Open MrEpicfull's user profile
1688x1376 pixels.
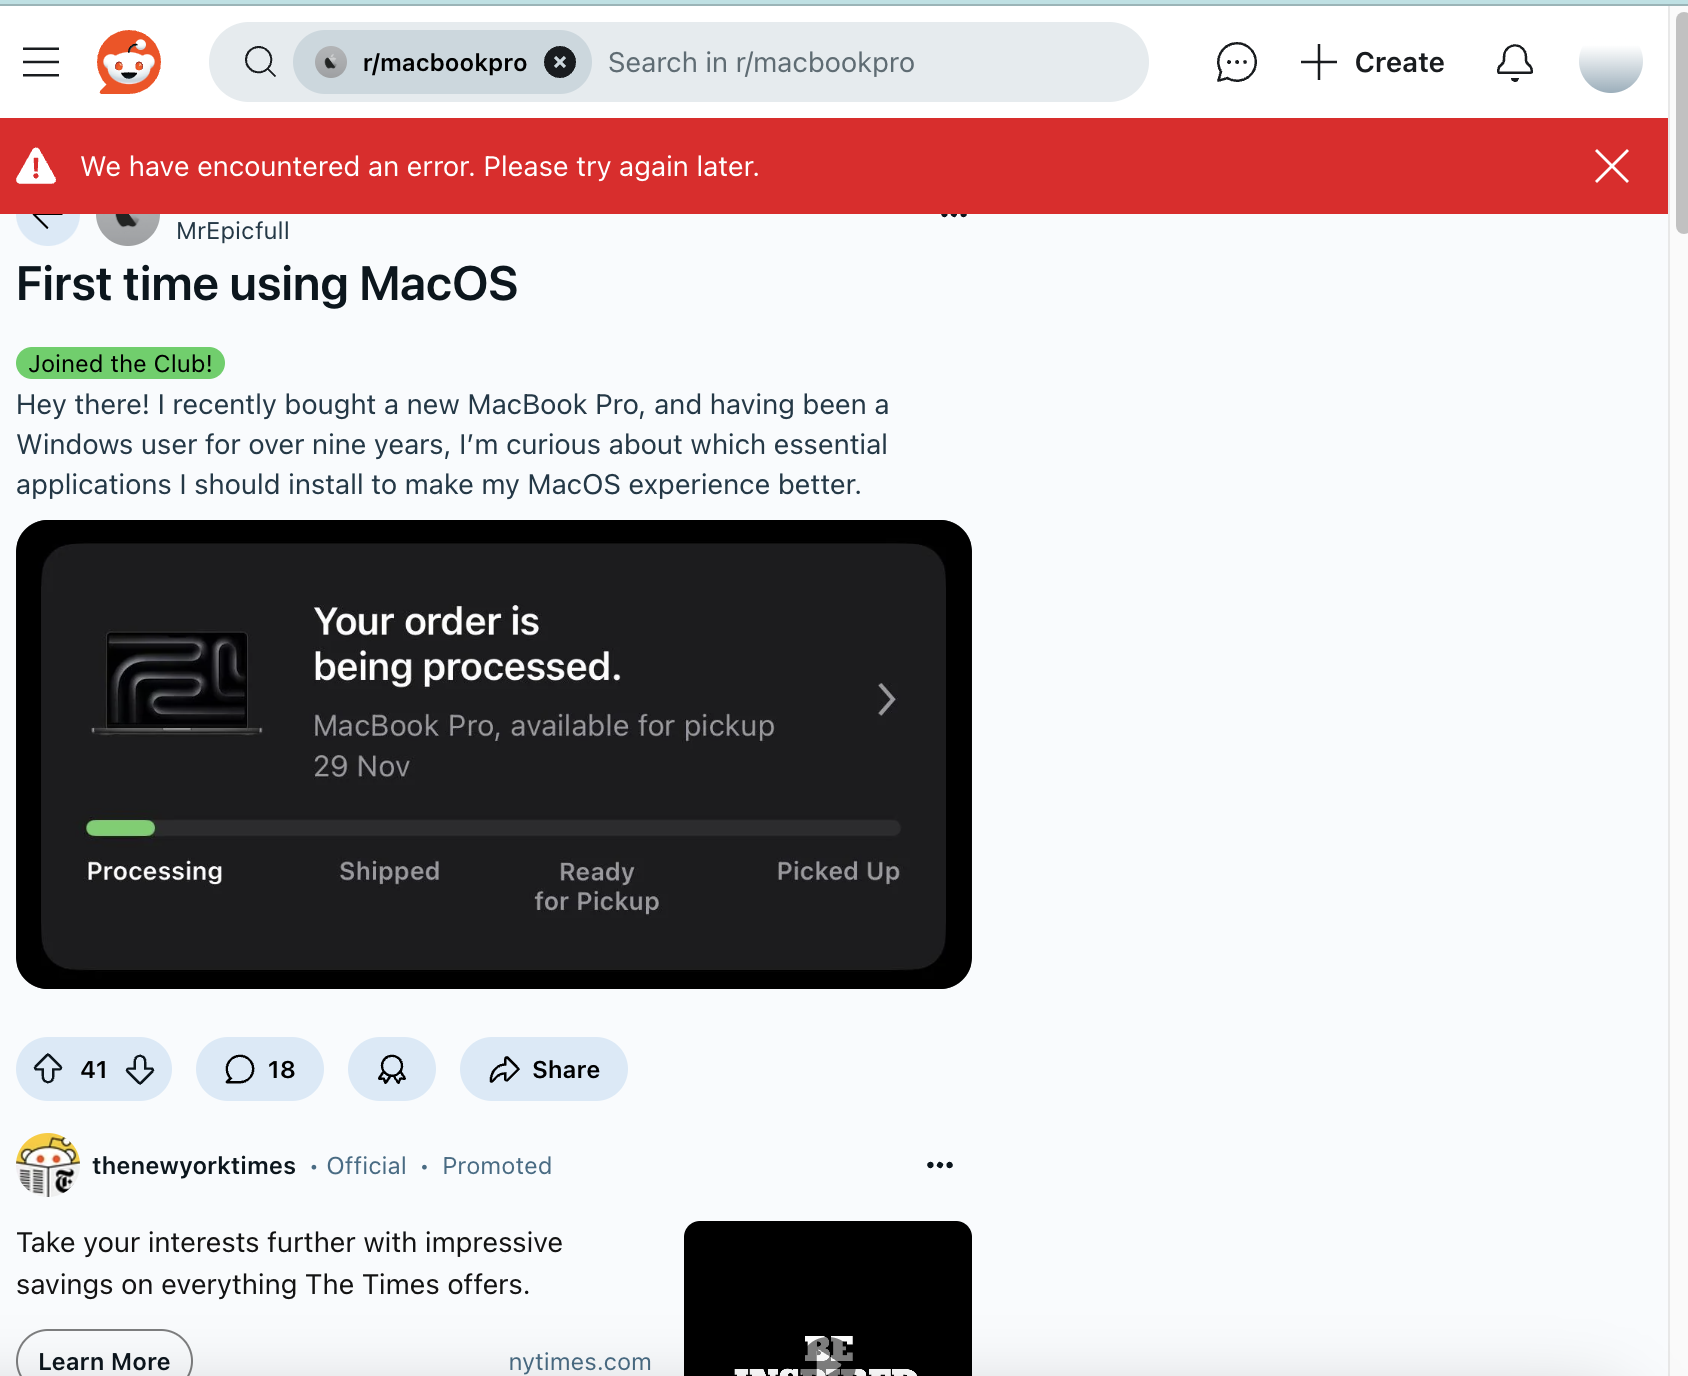(x=232, y=231)
